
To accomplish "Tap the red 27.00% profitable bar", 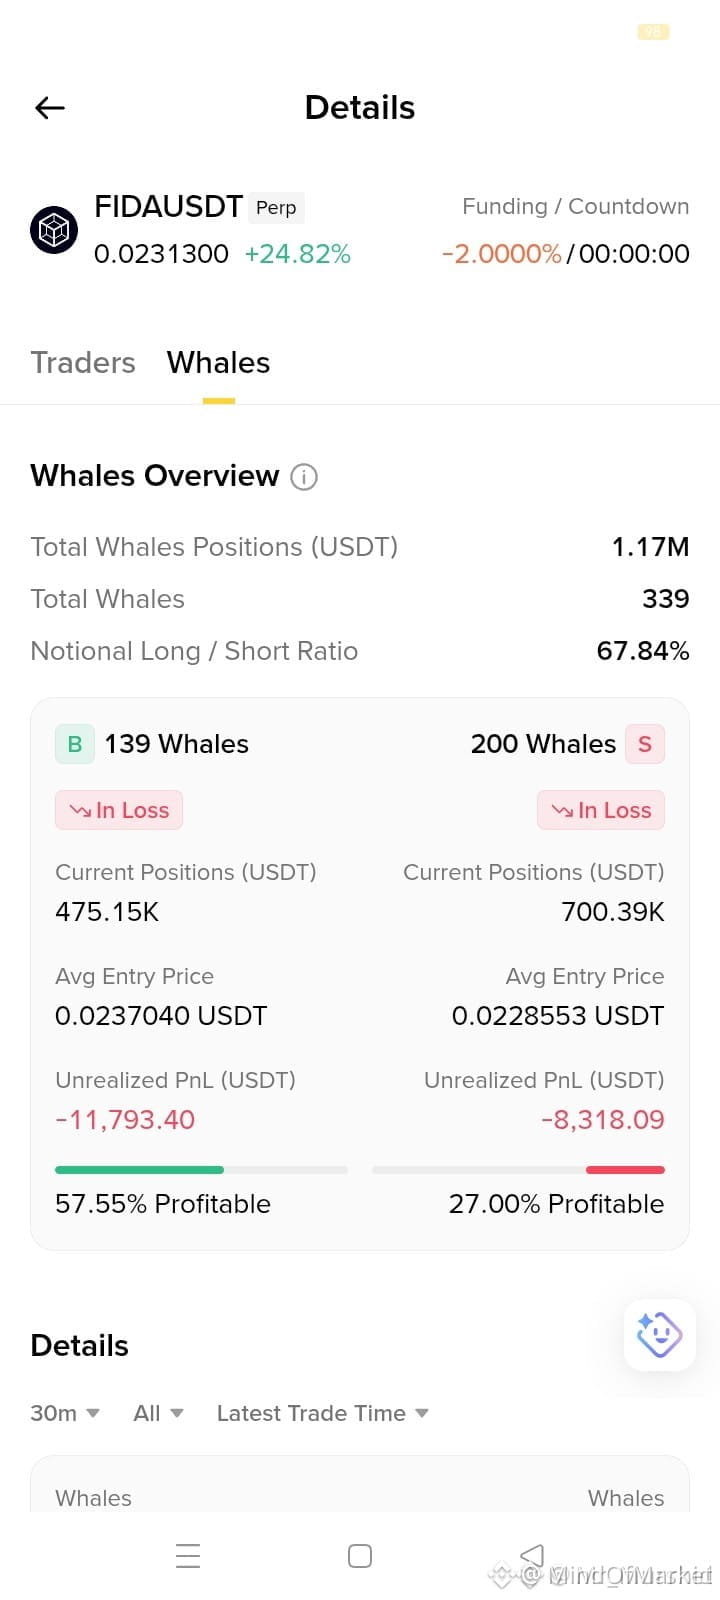I will click(625, 1169).
